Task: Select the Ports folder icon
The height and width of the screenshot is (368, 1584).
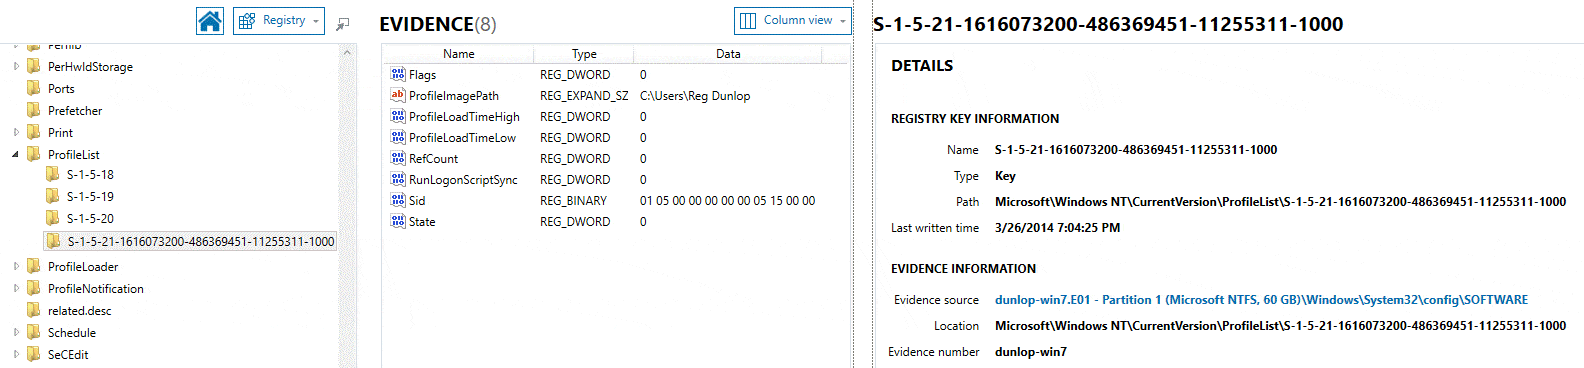Action: (x=34, y=88)
